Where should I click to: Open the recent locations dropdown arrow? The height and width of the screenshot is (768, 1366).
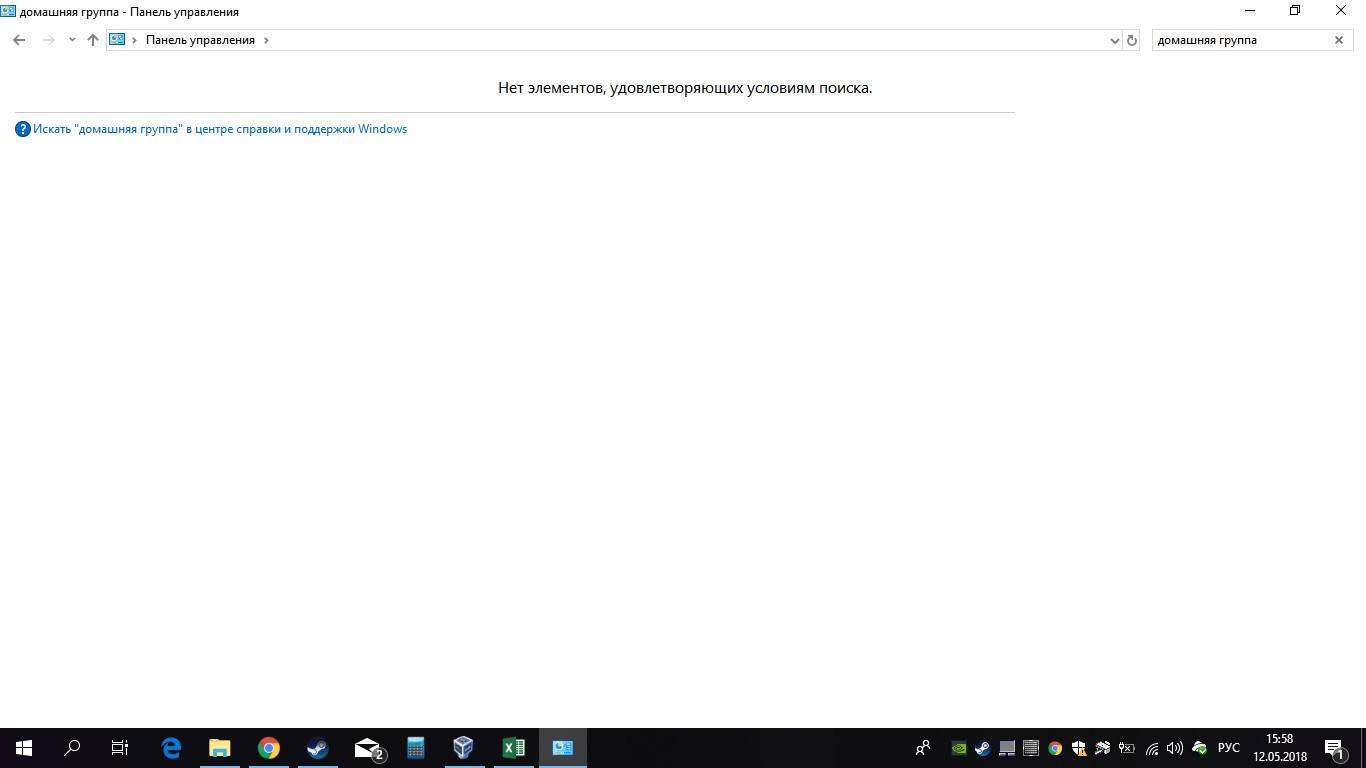point(72,40)
